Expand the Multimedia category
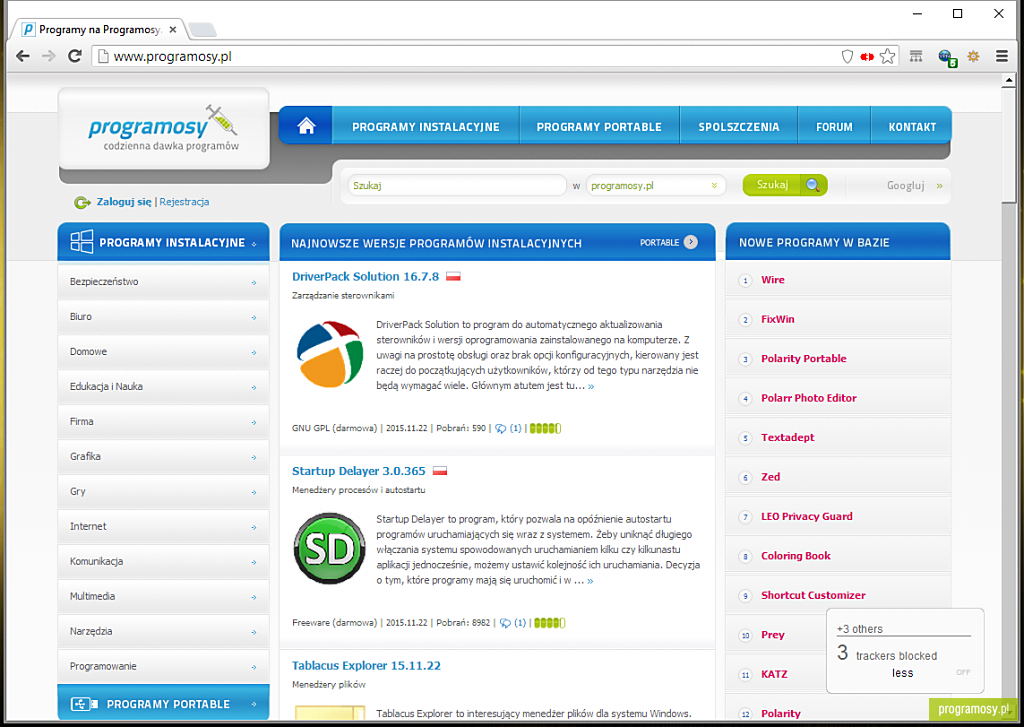1024x727 pixels. pos(163,596)
